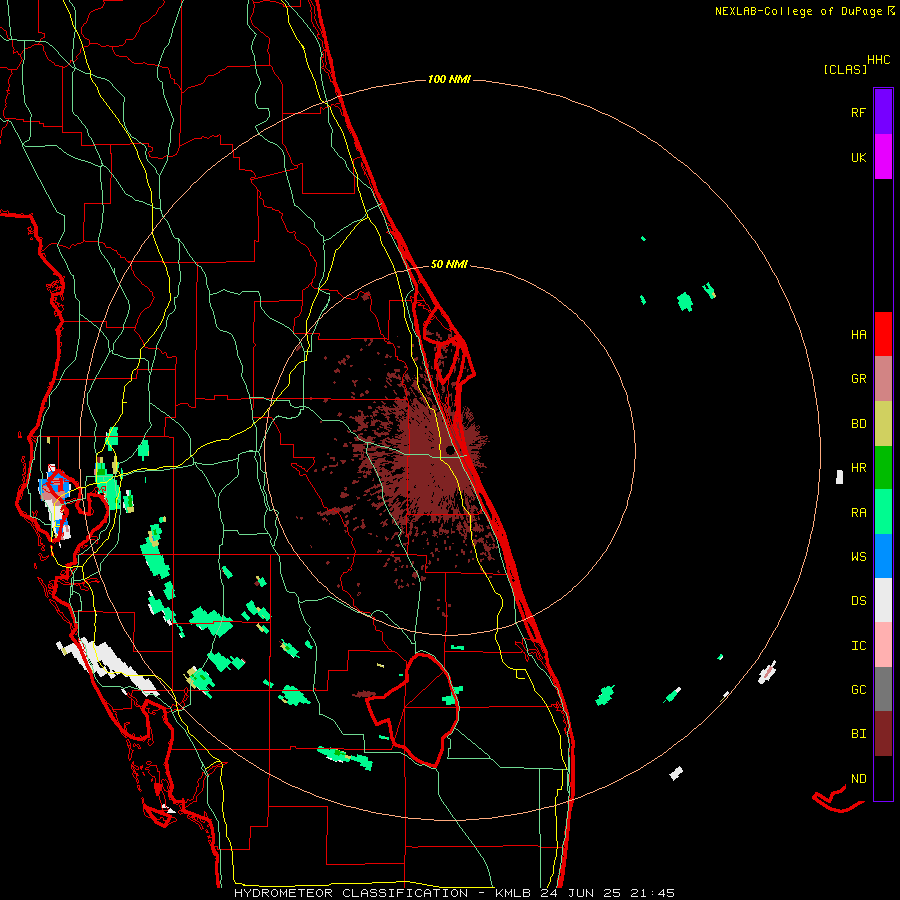Click the BI maroon legend swatch
The width and height of the screenshot is (900, 900).
click(x=883, y=734)
